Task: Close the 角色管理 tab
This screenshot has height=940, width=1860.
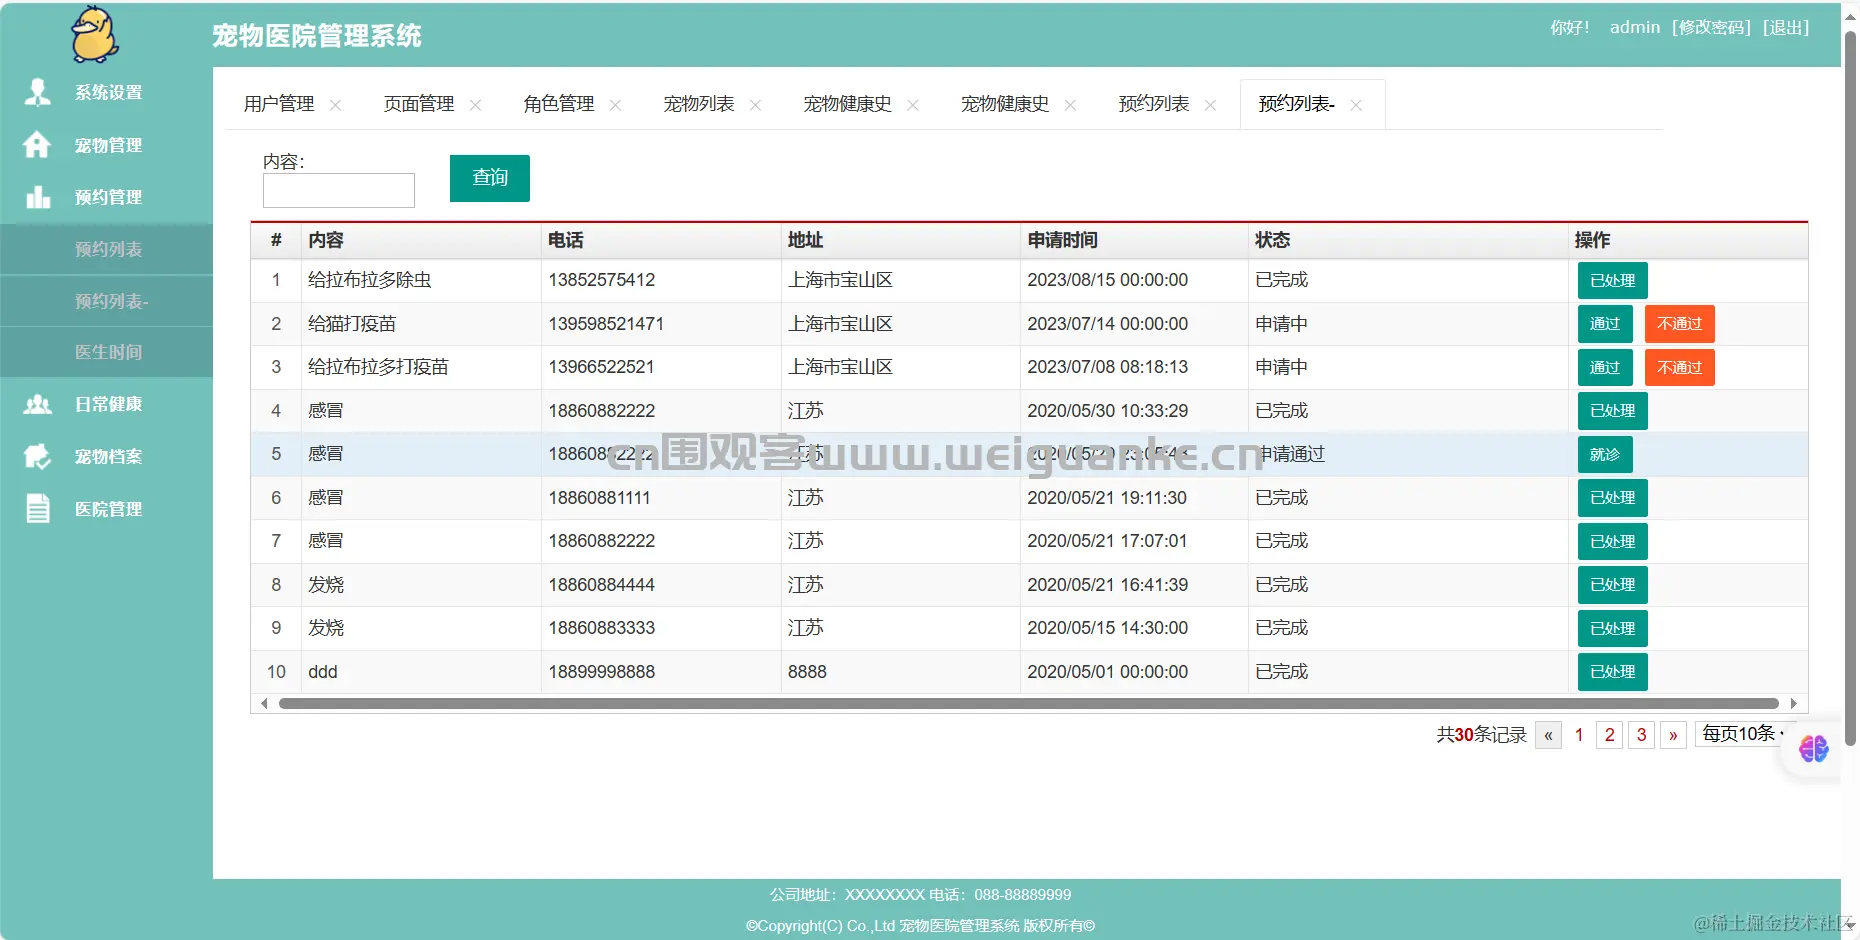Action: 615,105
